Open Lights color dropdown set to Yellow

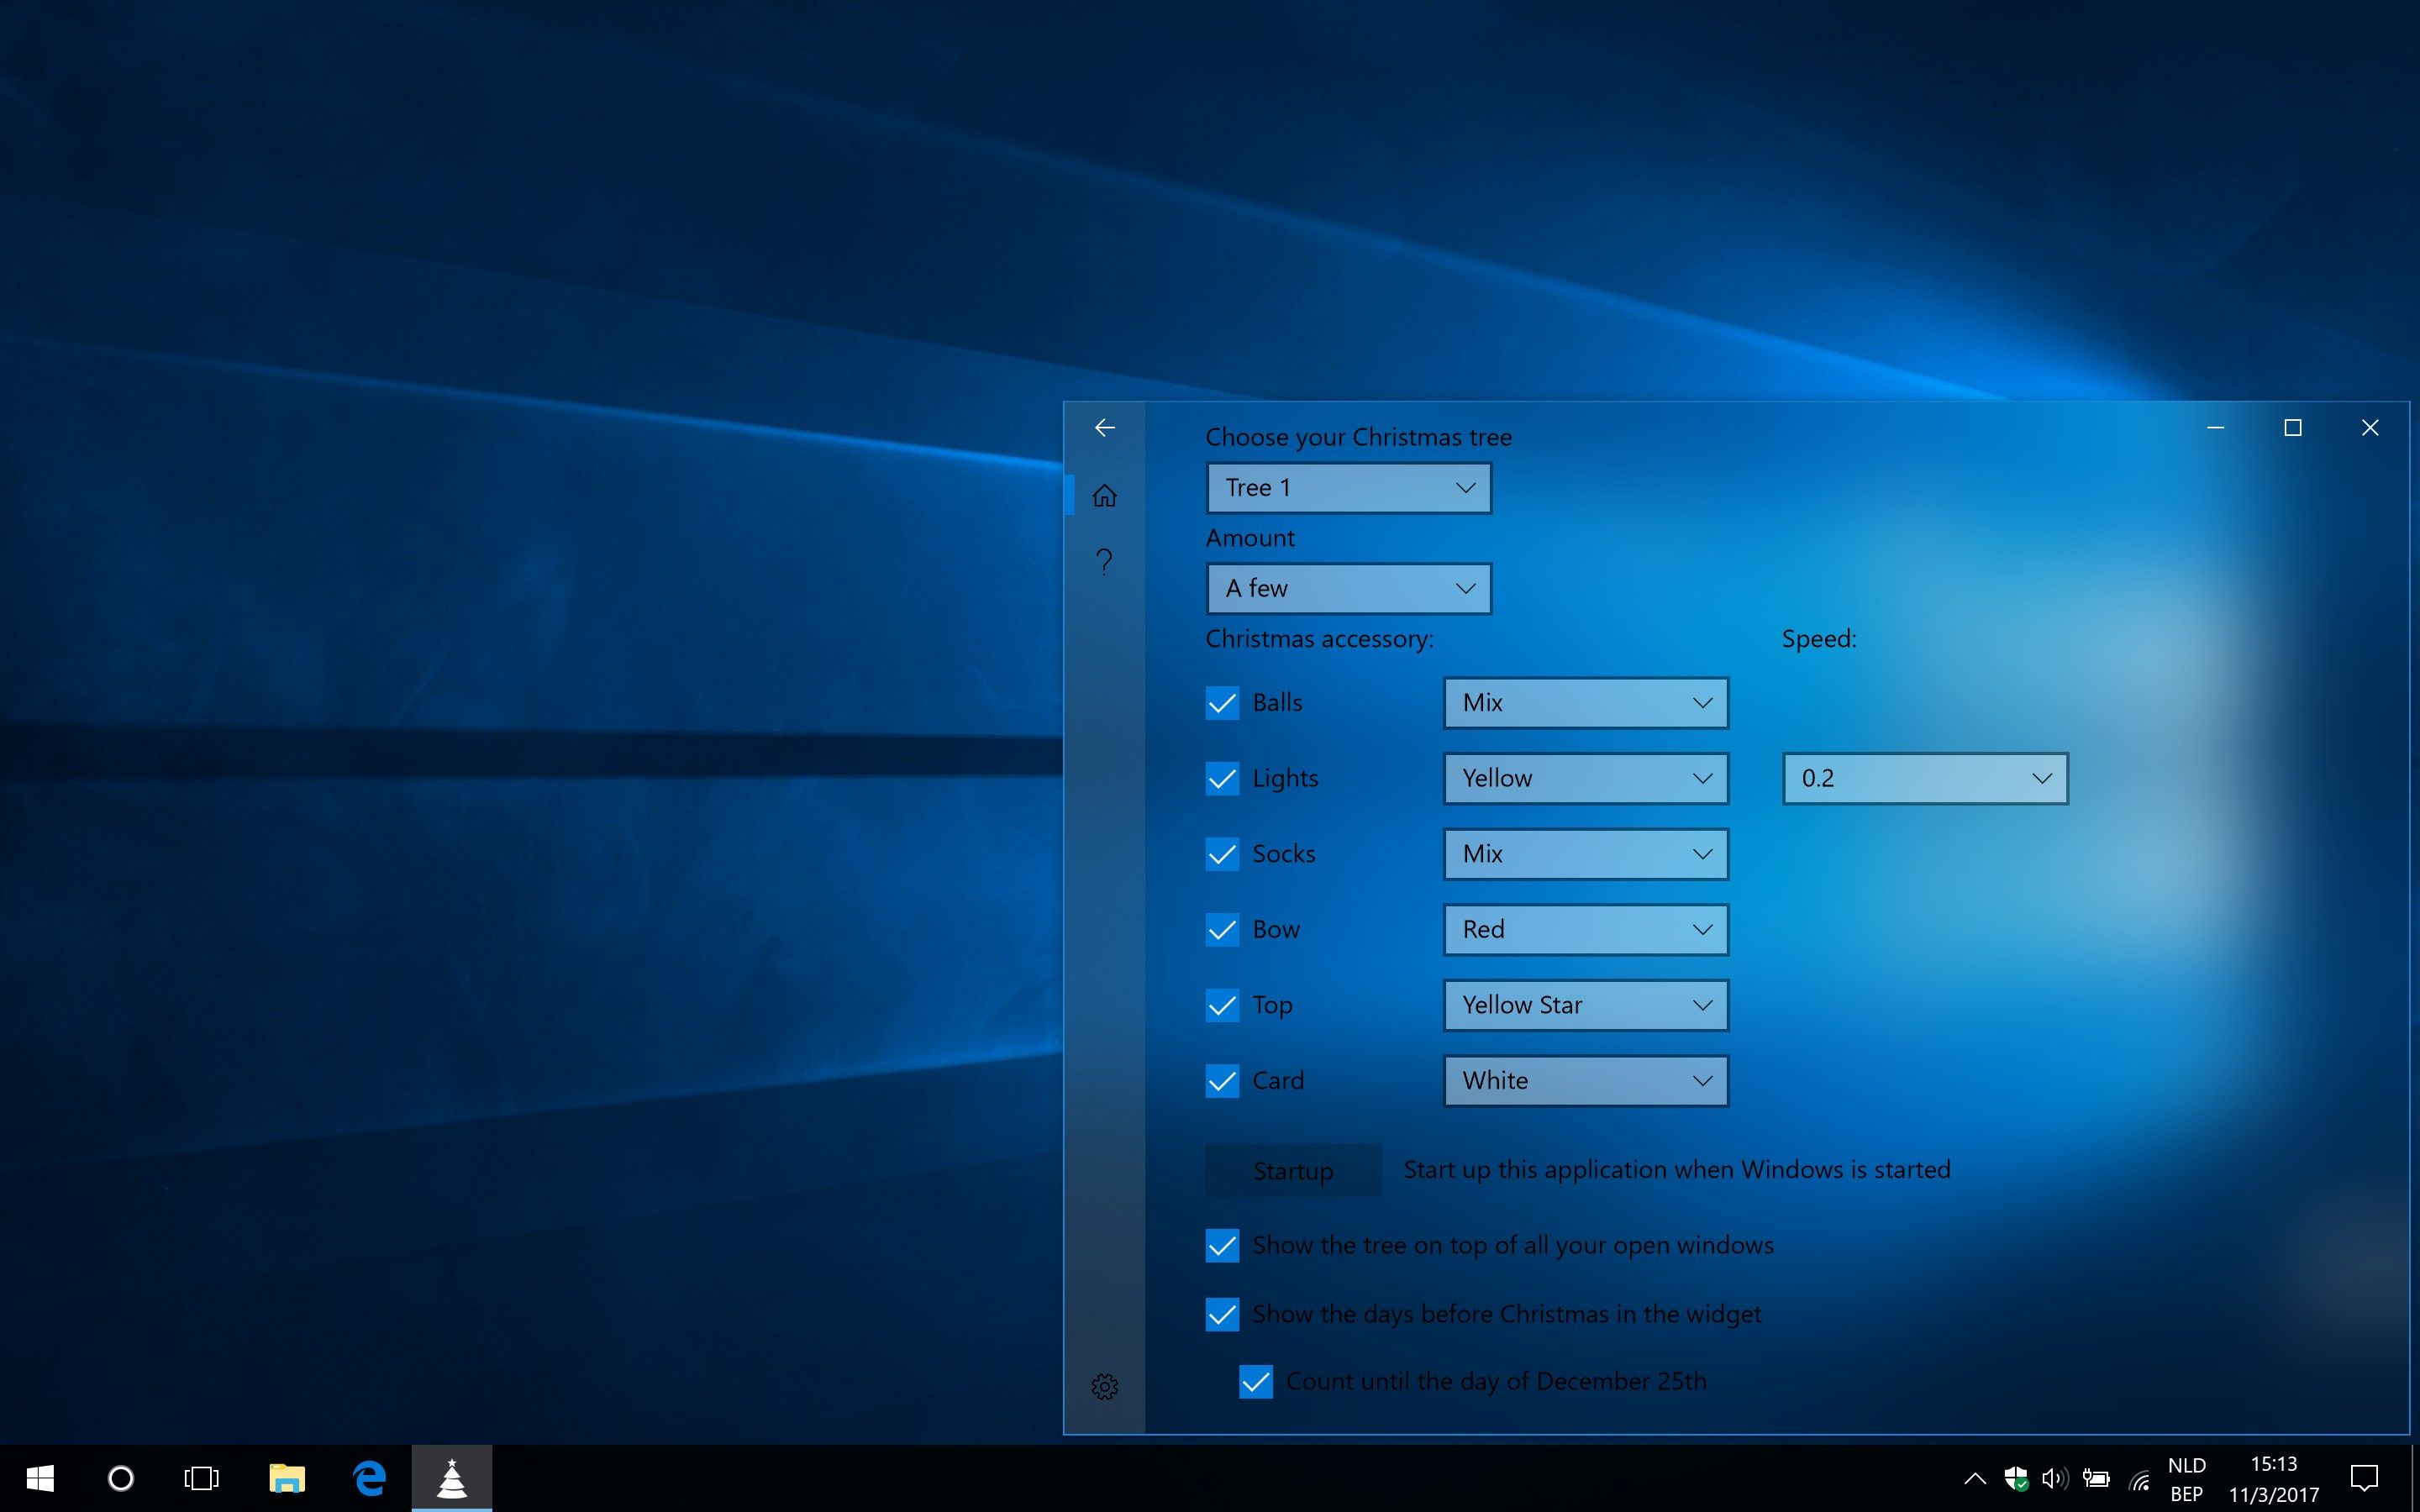click(1586, 778)
